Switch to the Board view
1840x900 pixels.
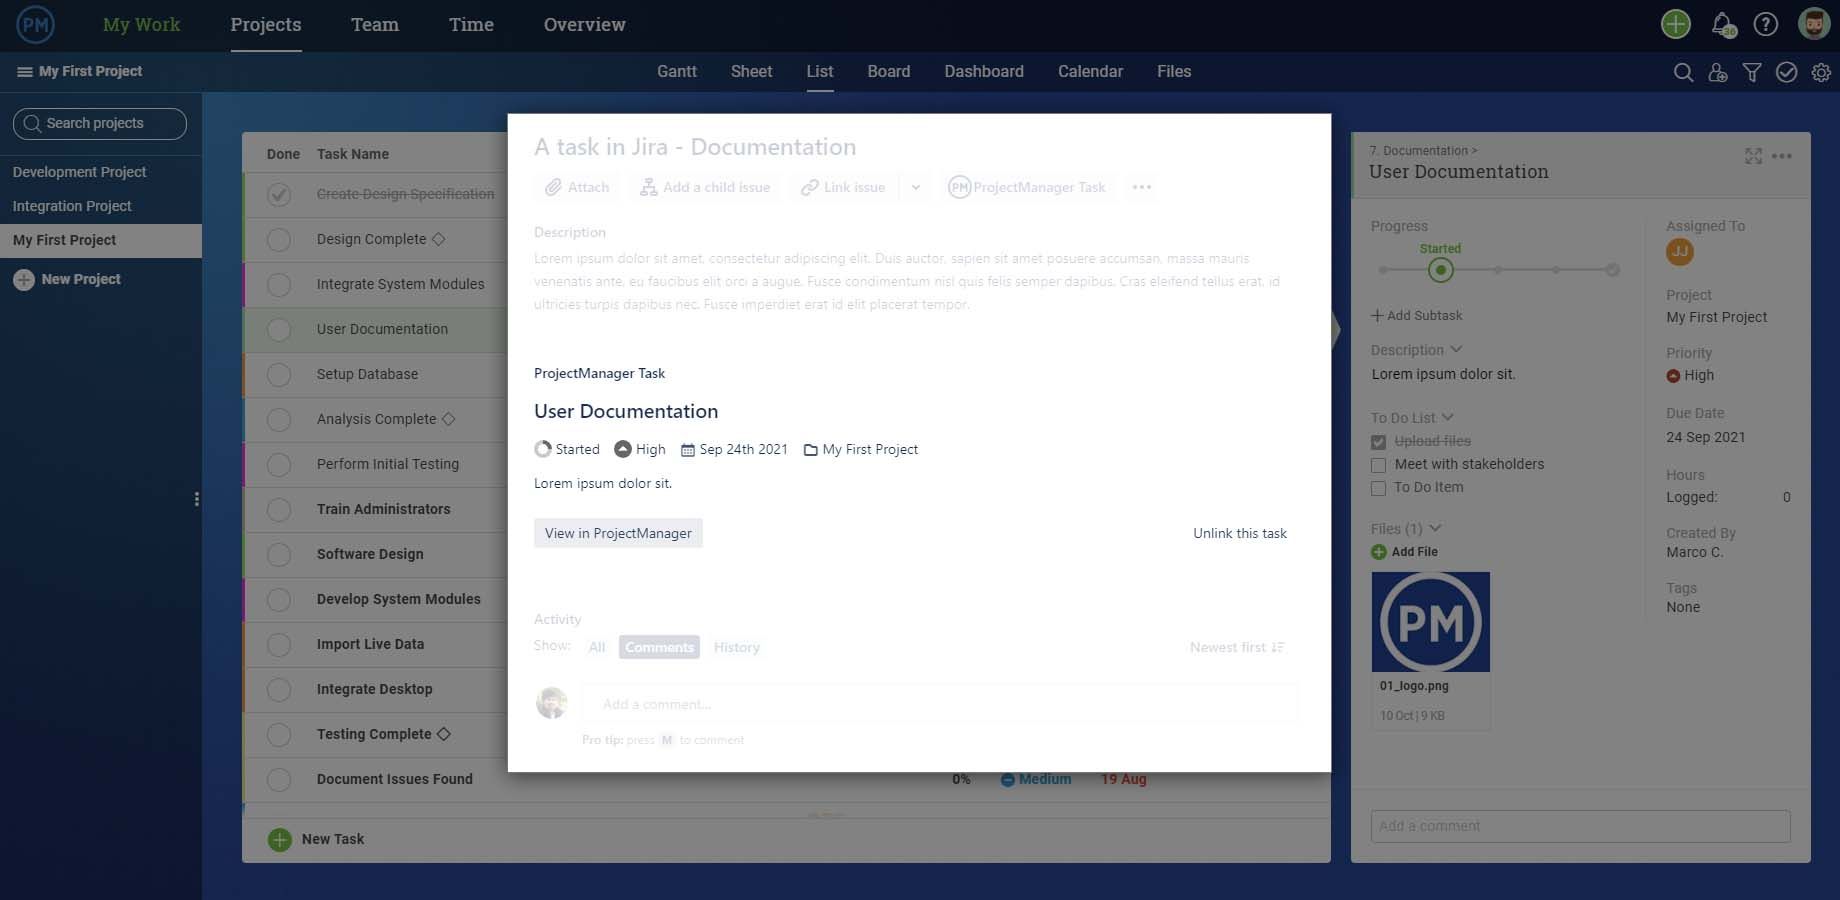tap(889, 72)
